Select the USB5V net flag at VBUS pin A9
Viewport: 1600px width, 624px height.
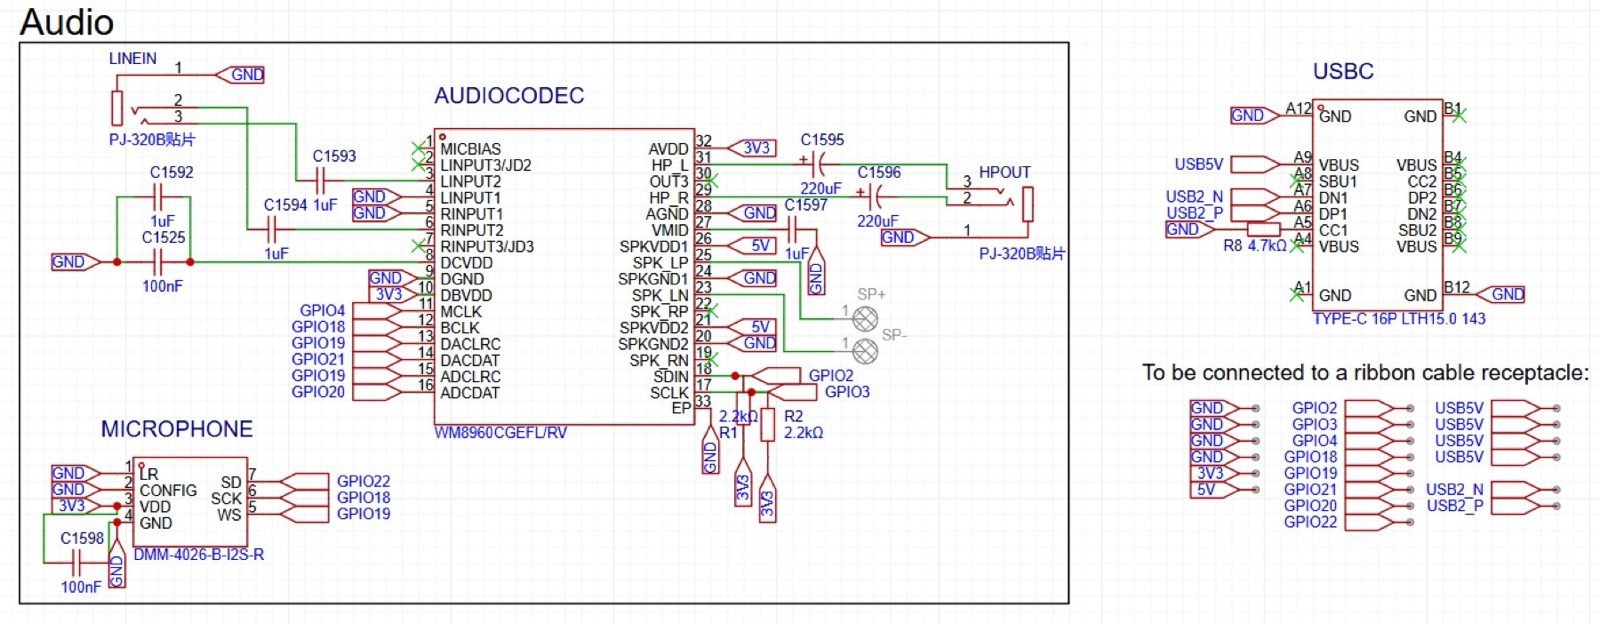pyautogui.click(x=1256, y=164)
